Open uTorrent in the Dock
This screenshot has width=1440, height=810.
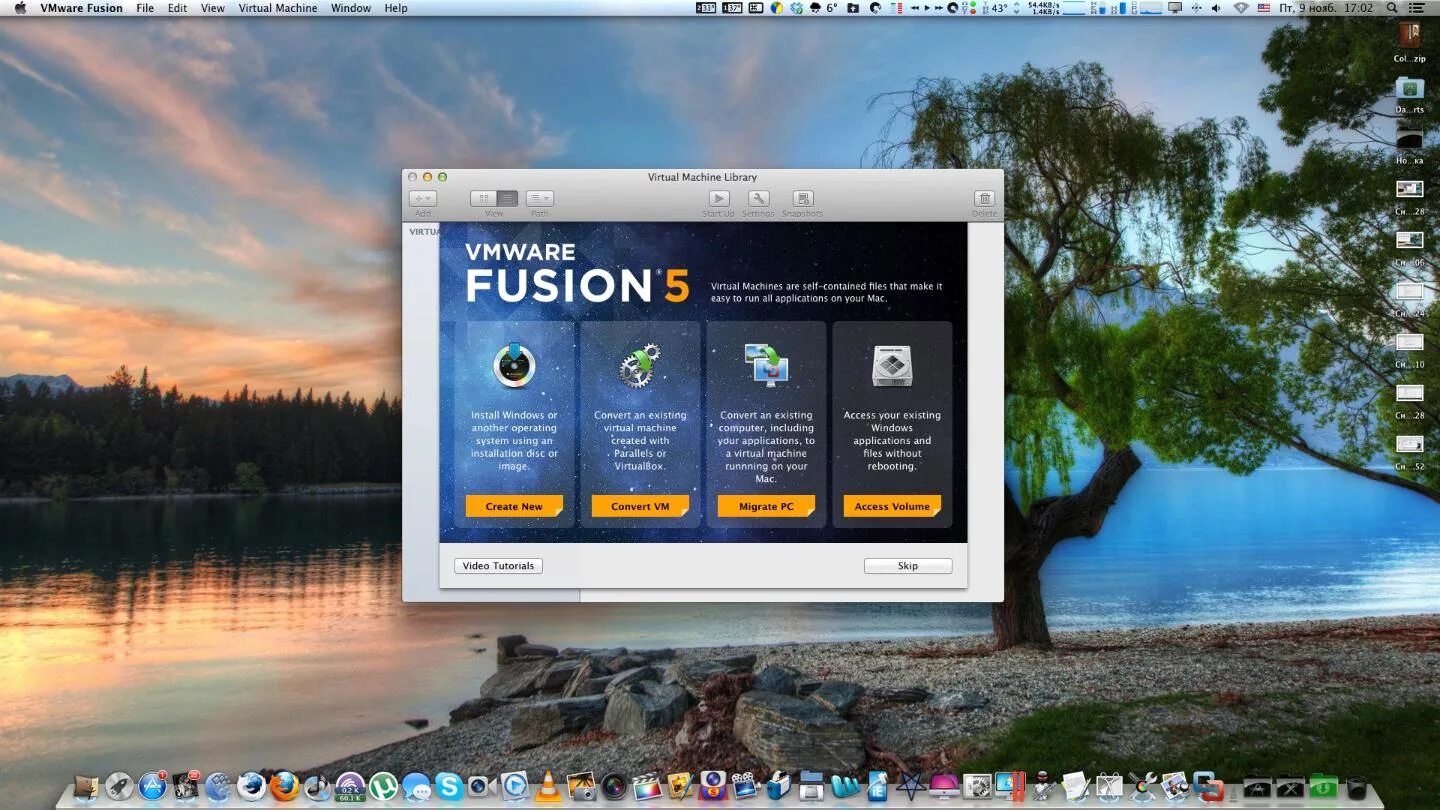(383, 786)
